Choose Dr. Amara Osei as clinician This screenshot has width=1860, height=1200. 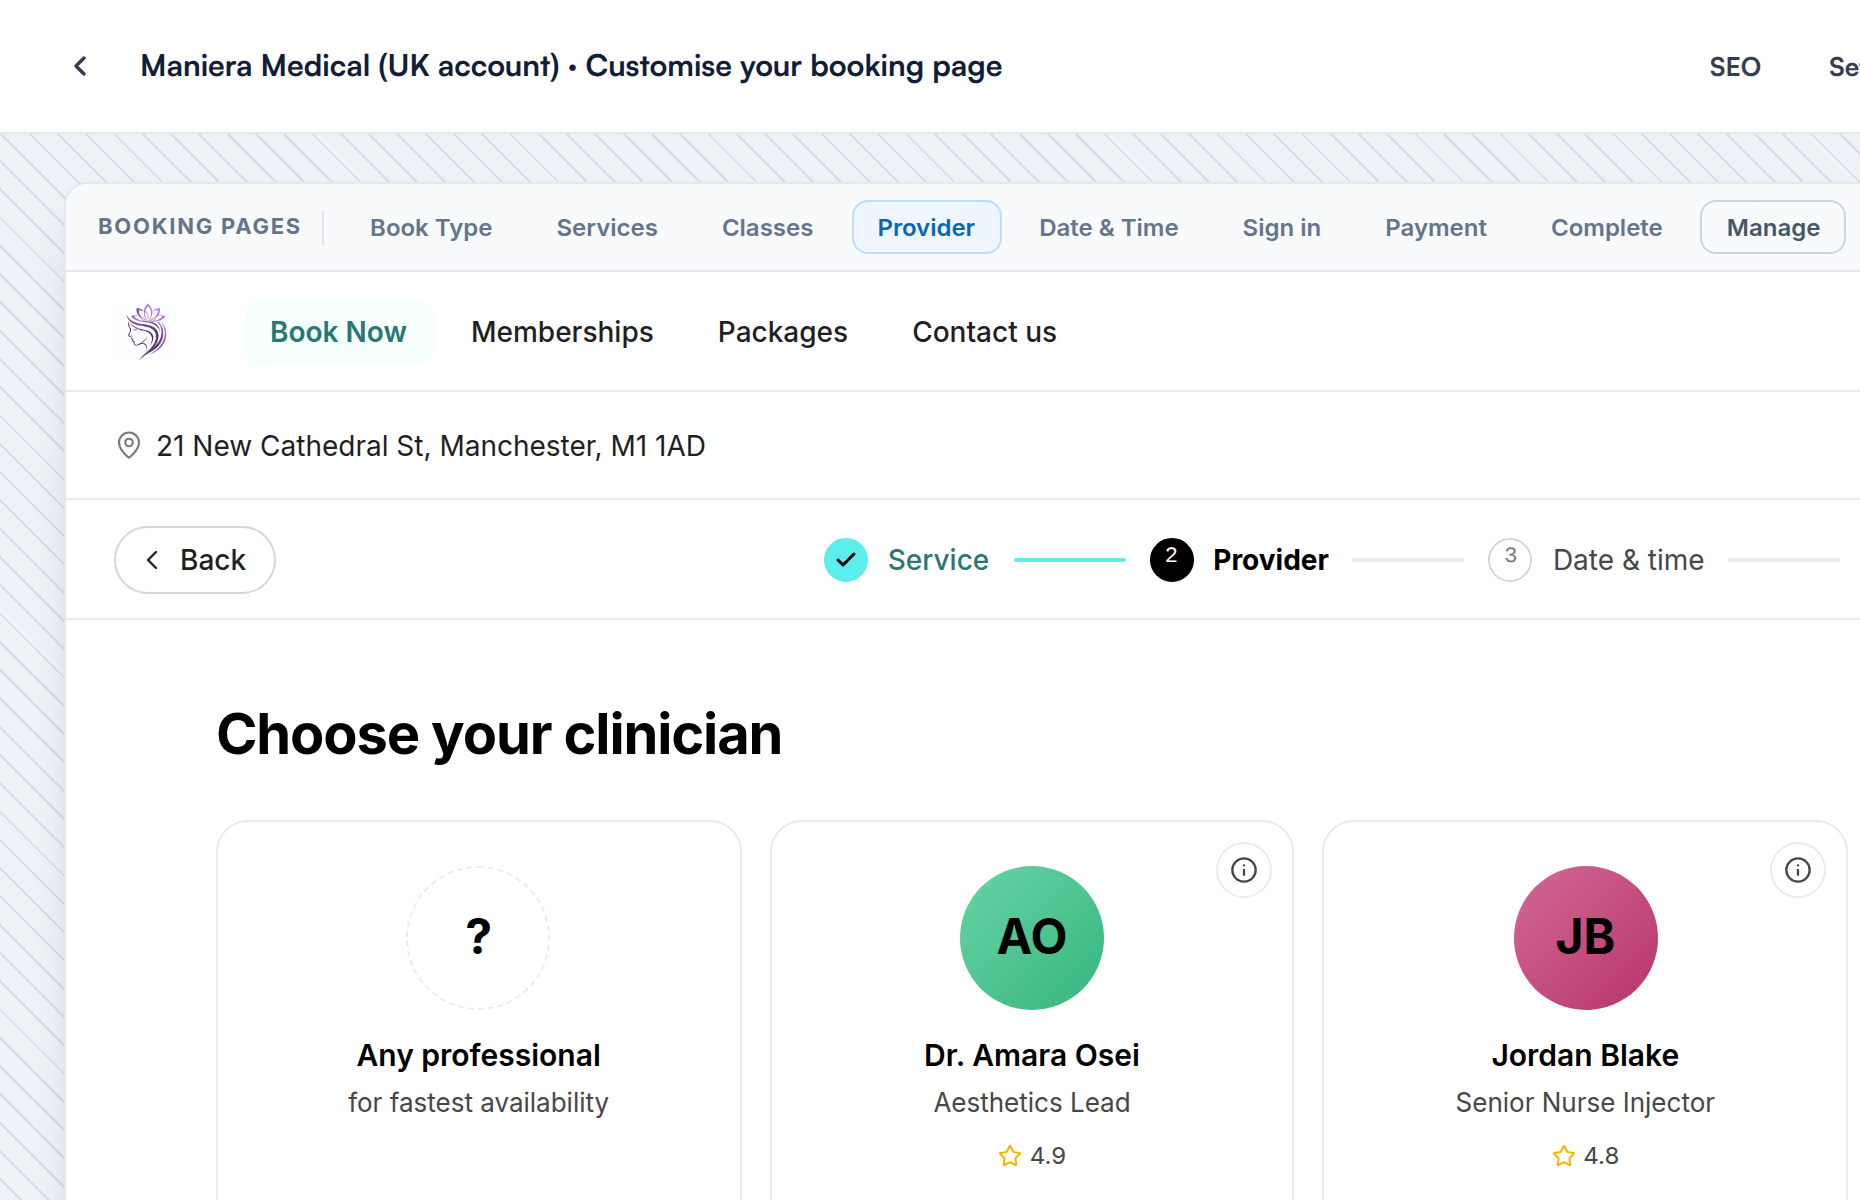coord(1032,1055)
